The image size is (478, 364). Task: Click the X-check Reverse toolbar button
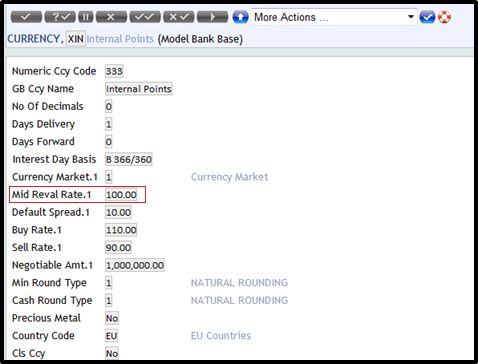click(x=179, y=17)
